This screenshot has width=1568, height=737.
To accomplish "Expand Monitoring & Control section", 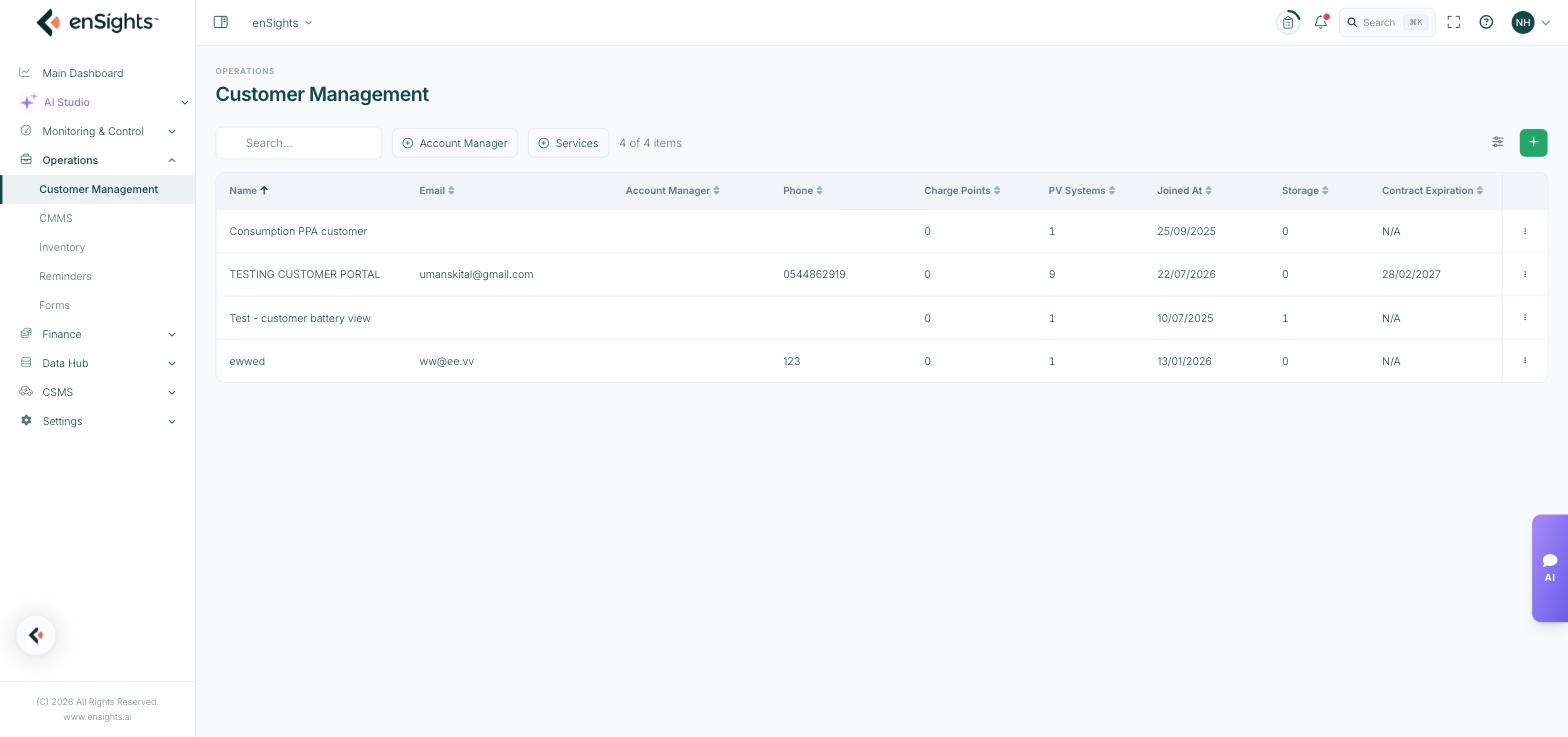I will (97, 131).
